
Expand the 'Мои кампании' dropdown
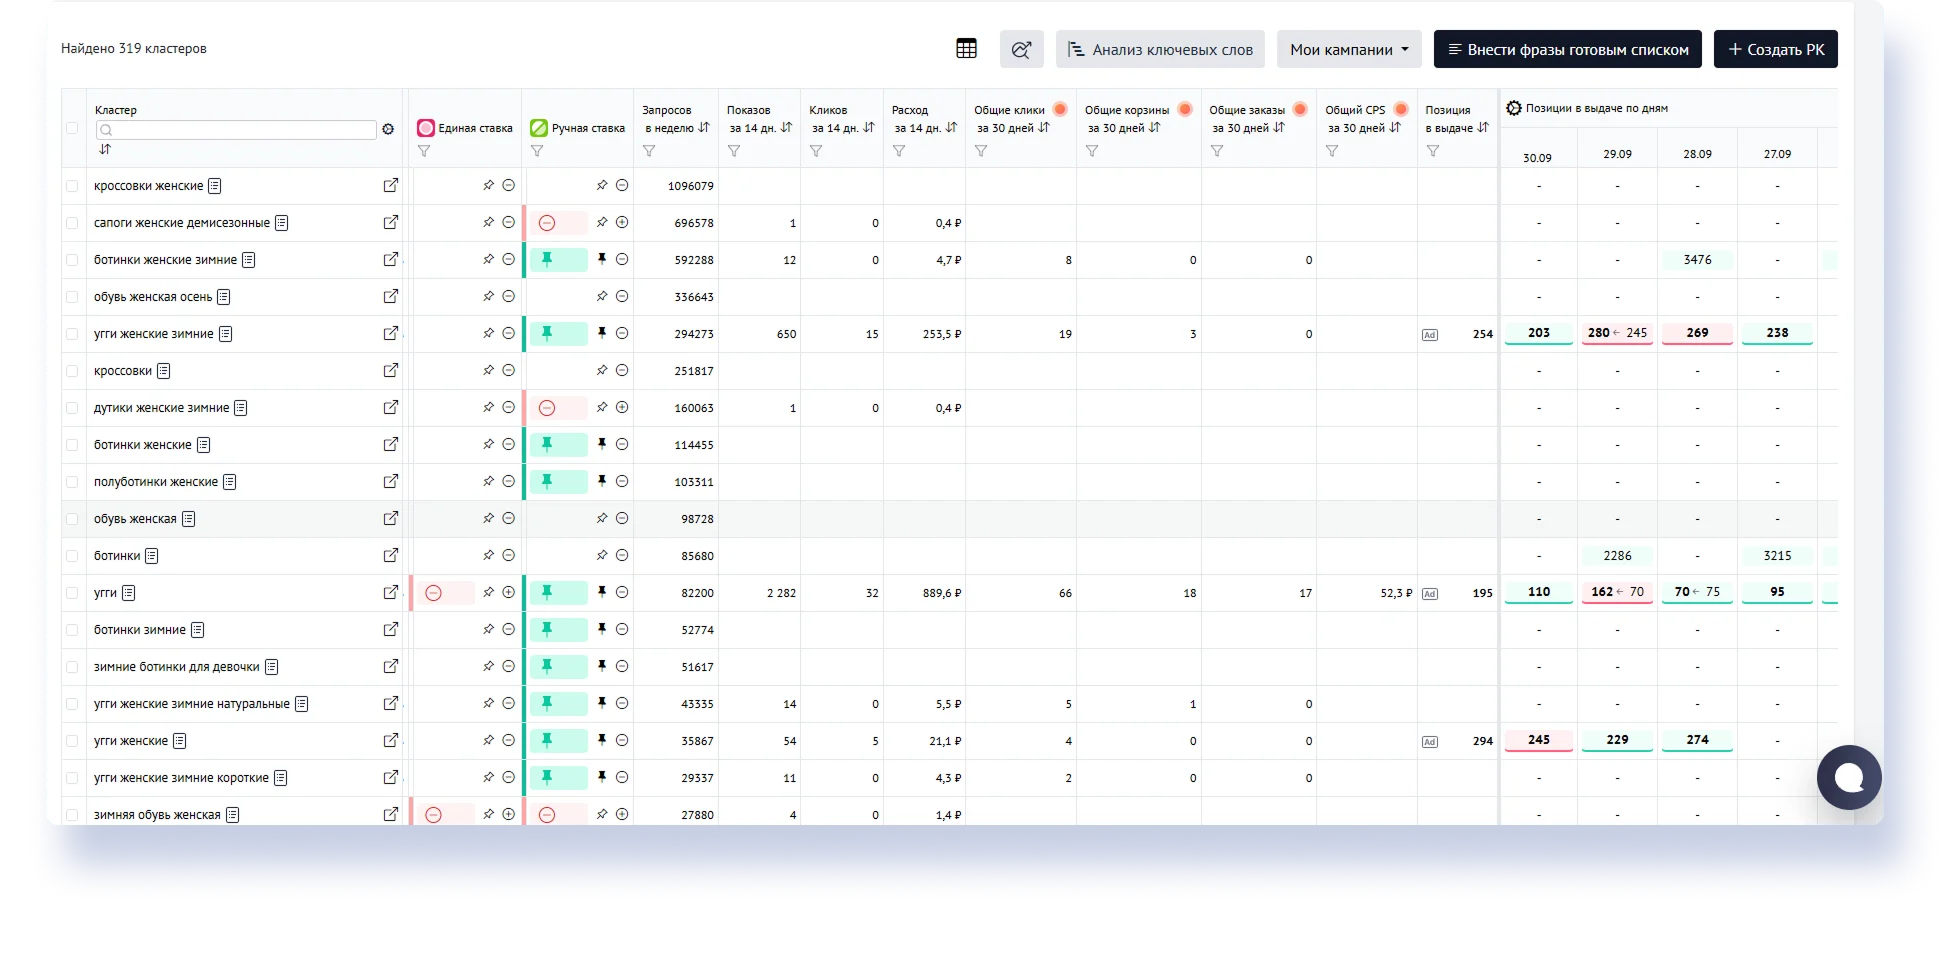point(1348,49)
